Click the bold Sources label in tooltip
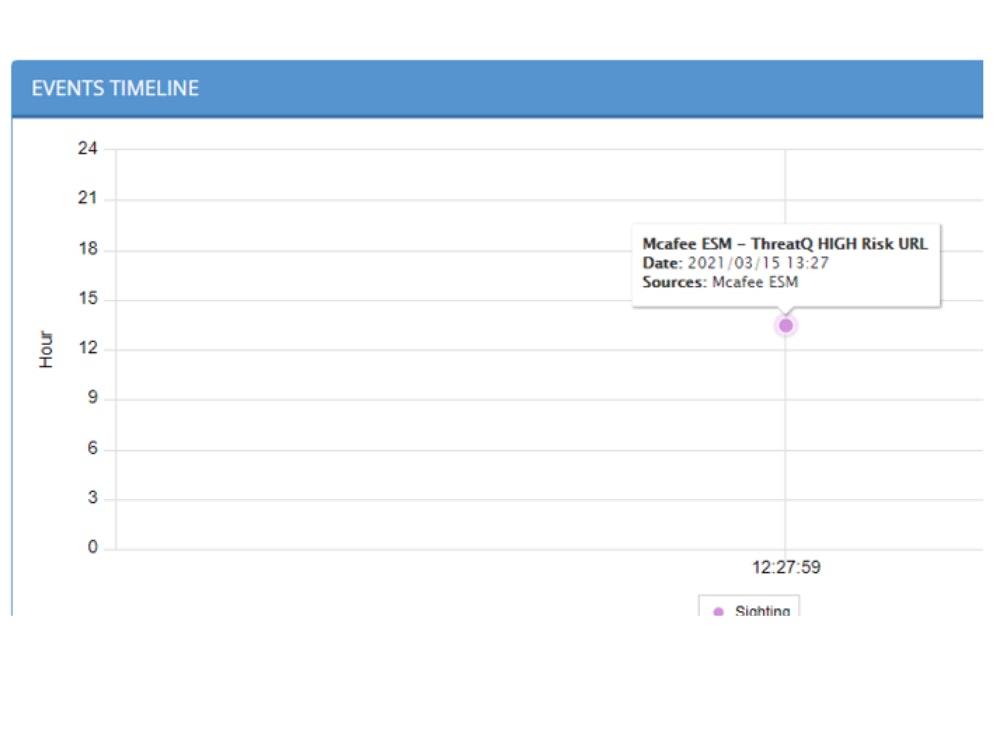The width and height of the screenshot is (1000, 750). pyautogui.click(x=674, y=282)
